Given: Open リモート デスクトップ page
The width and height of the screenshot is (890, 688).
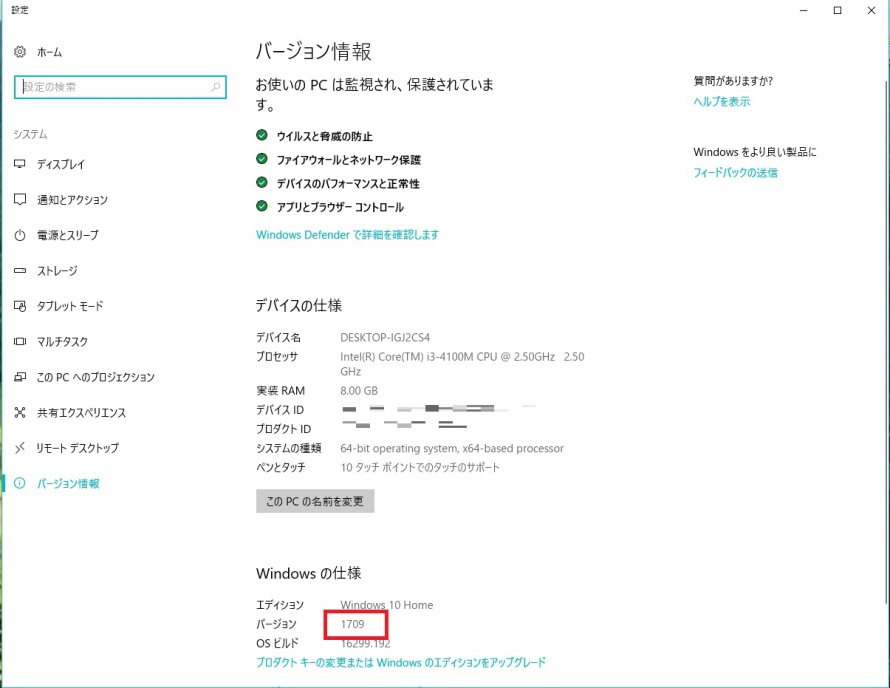Looking at the screenshot, I should click(78, 448).
